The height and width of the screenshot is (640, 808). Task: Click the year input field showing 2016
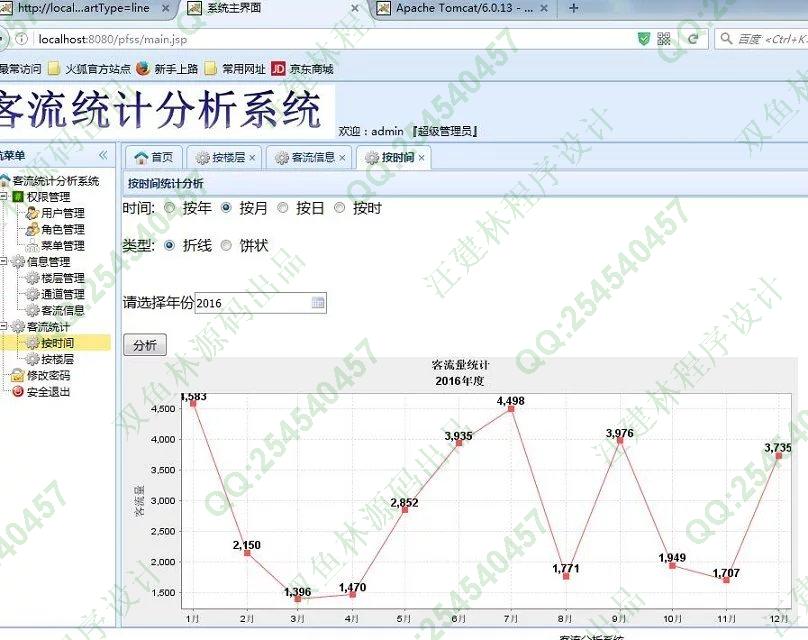250,303
